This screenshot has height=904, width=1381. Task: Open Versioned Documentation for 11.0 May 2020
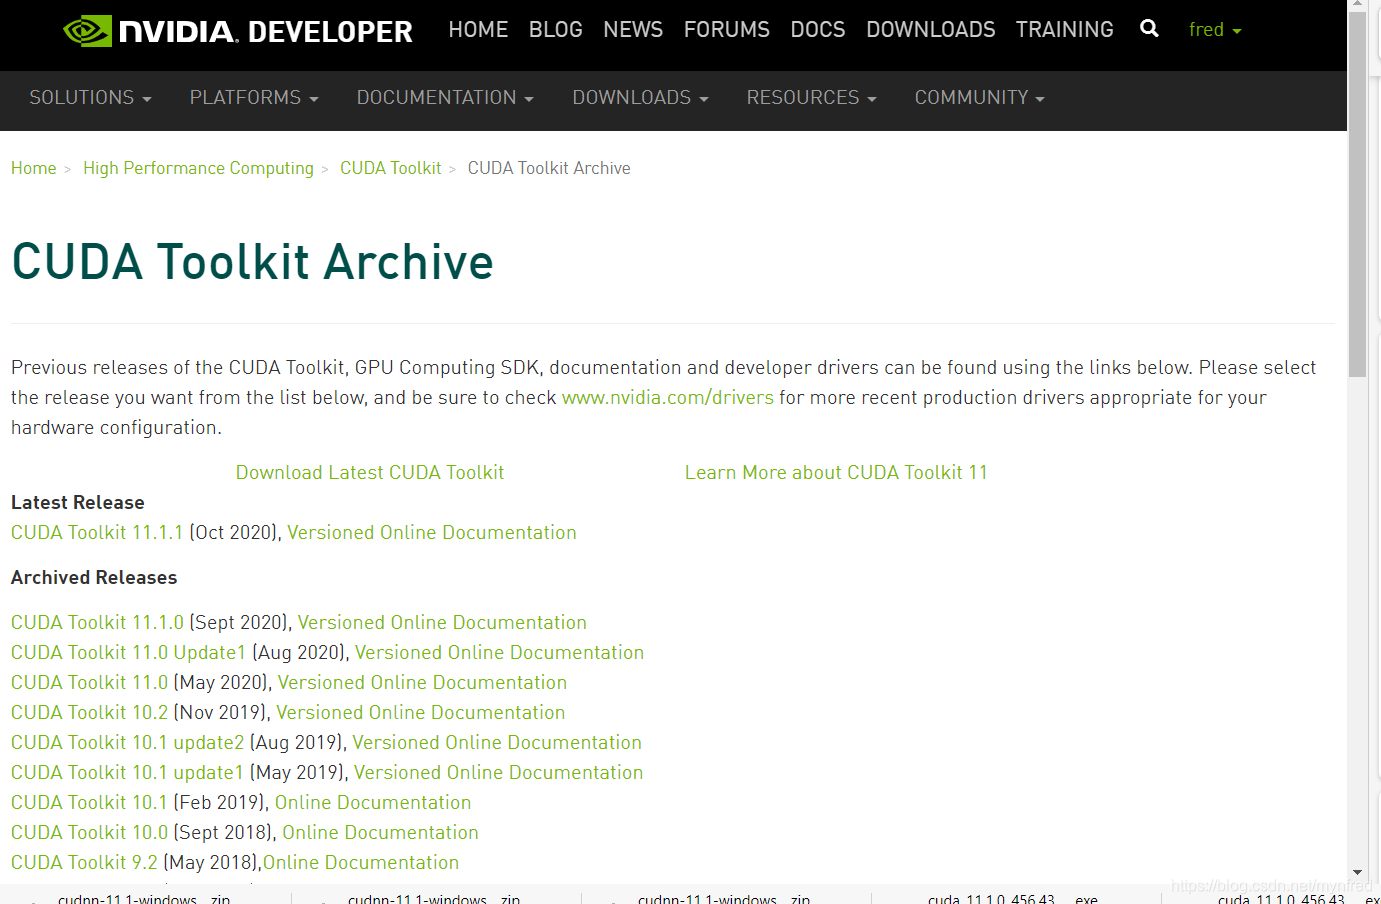pyautogui.click(x=422, y=683)
